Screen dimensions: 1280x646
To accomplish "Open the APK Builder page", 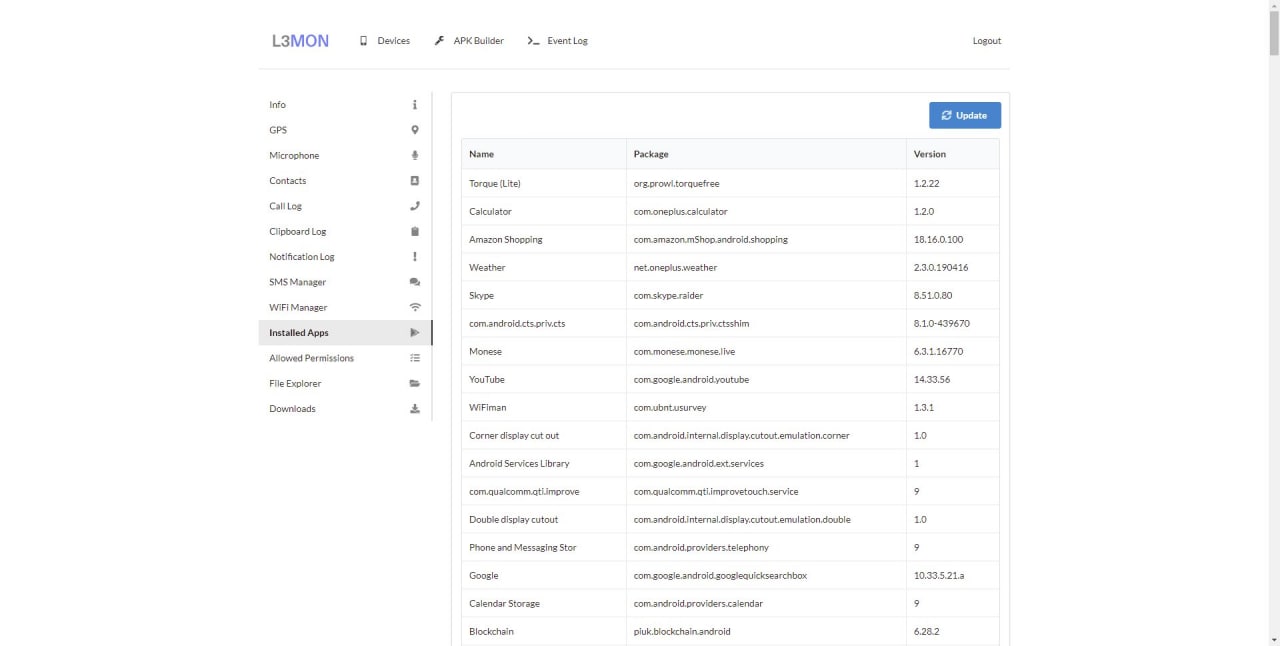I will point(469,41).
